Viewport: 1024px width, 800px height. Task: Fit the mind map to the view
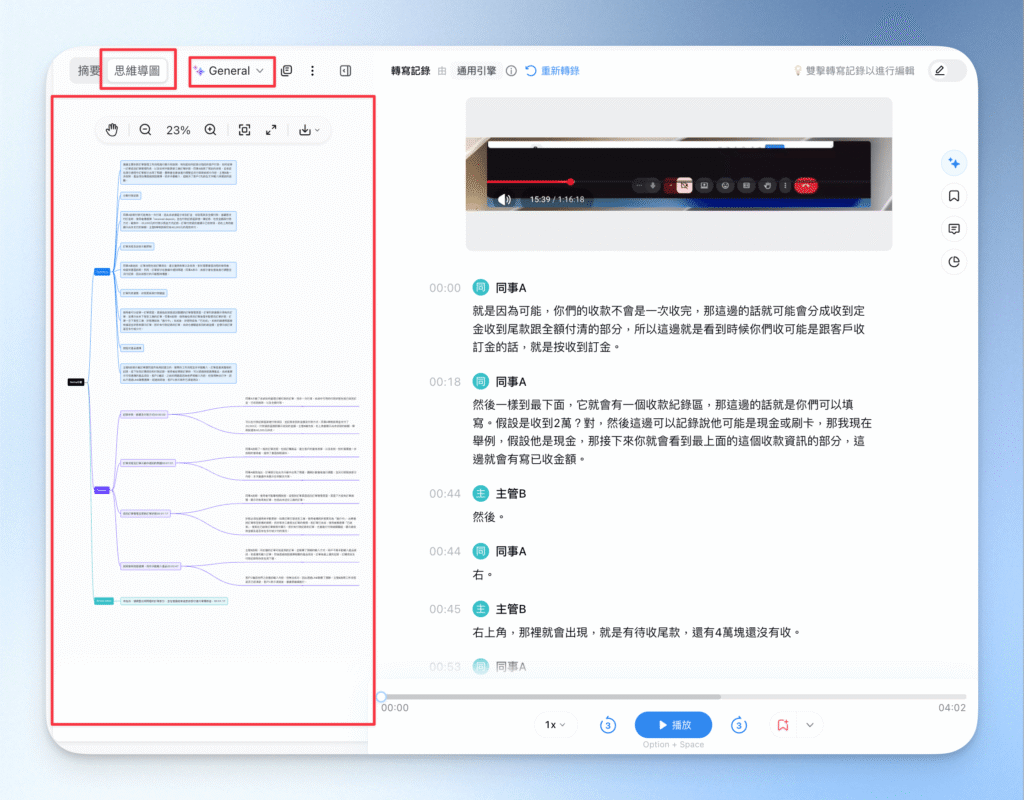click(244, 130)
